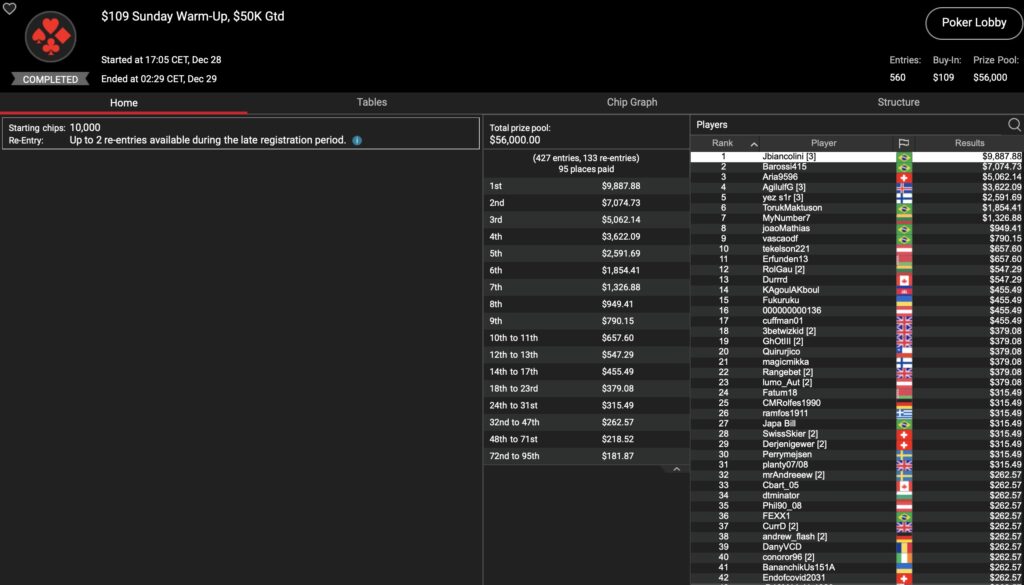Click the Finland flag beside yez s1r
Image resolution: width=1024 pixels, height=585 pixels.
[x=904, y=198]
